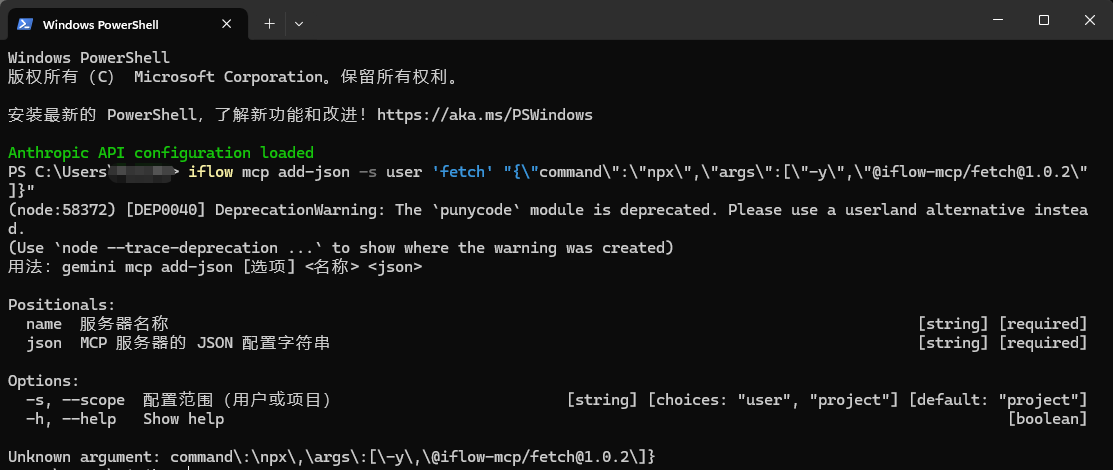Click the PowerShell icon in the tab
This screenshot has height=470, width=1113.
25,24
